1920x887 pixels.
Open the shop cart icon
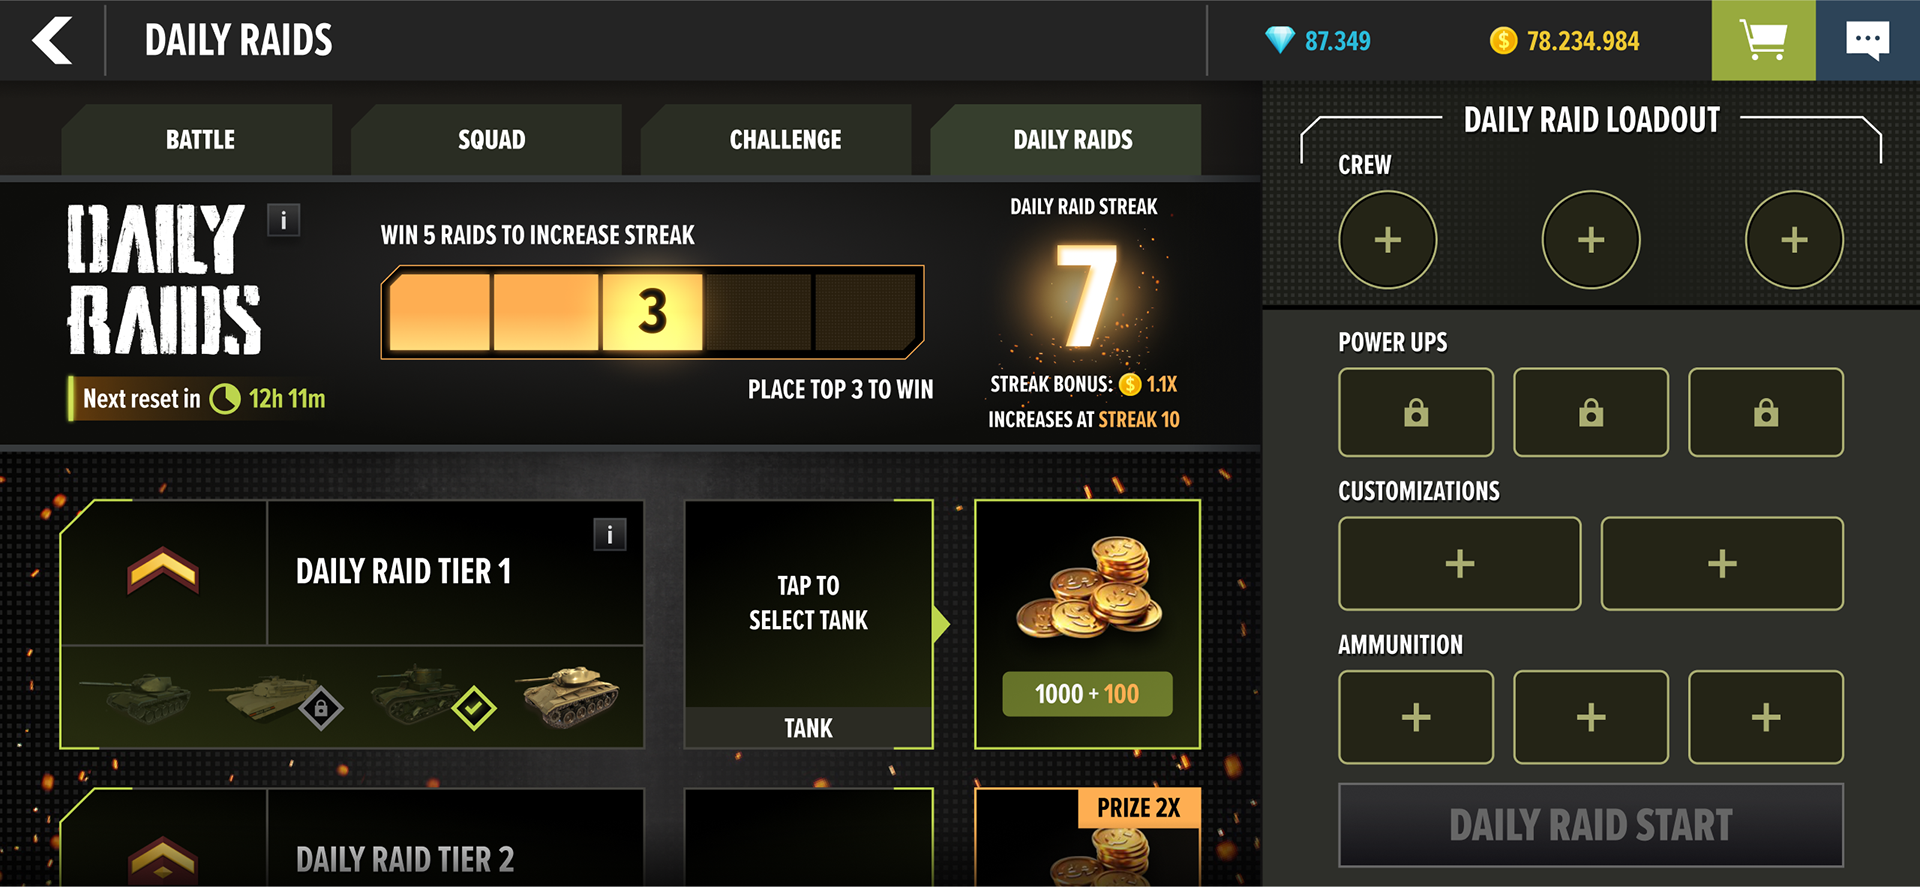[1763, 40]
